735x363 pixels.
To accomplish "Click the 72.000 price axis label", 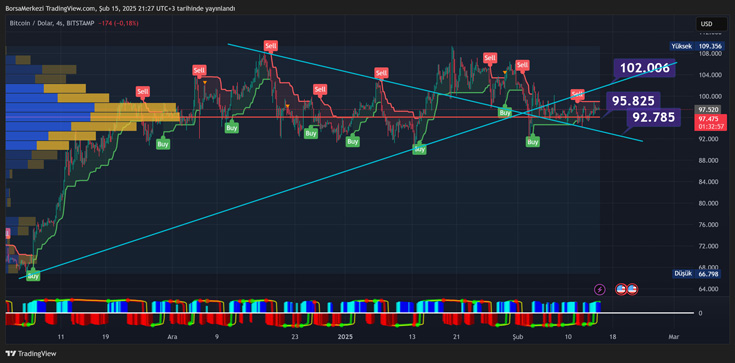I will point(709,246).
